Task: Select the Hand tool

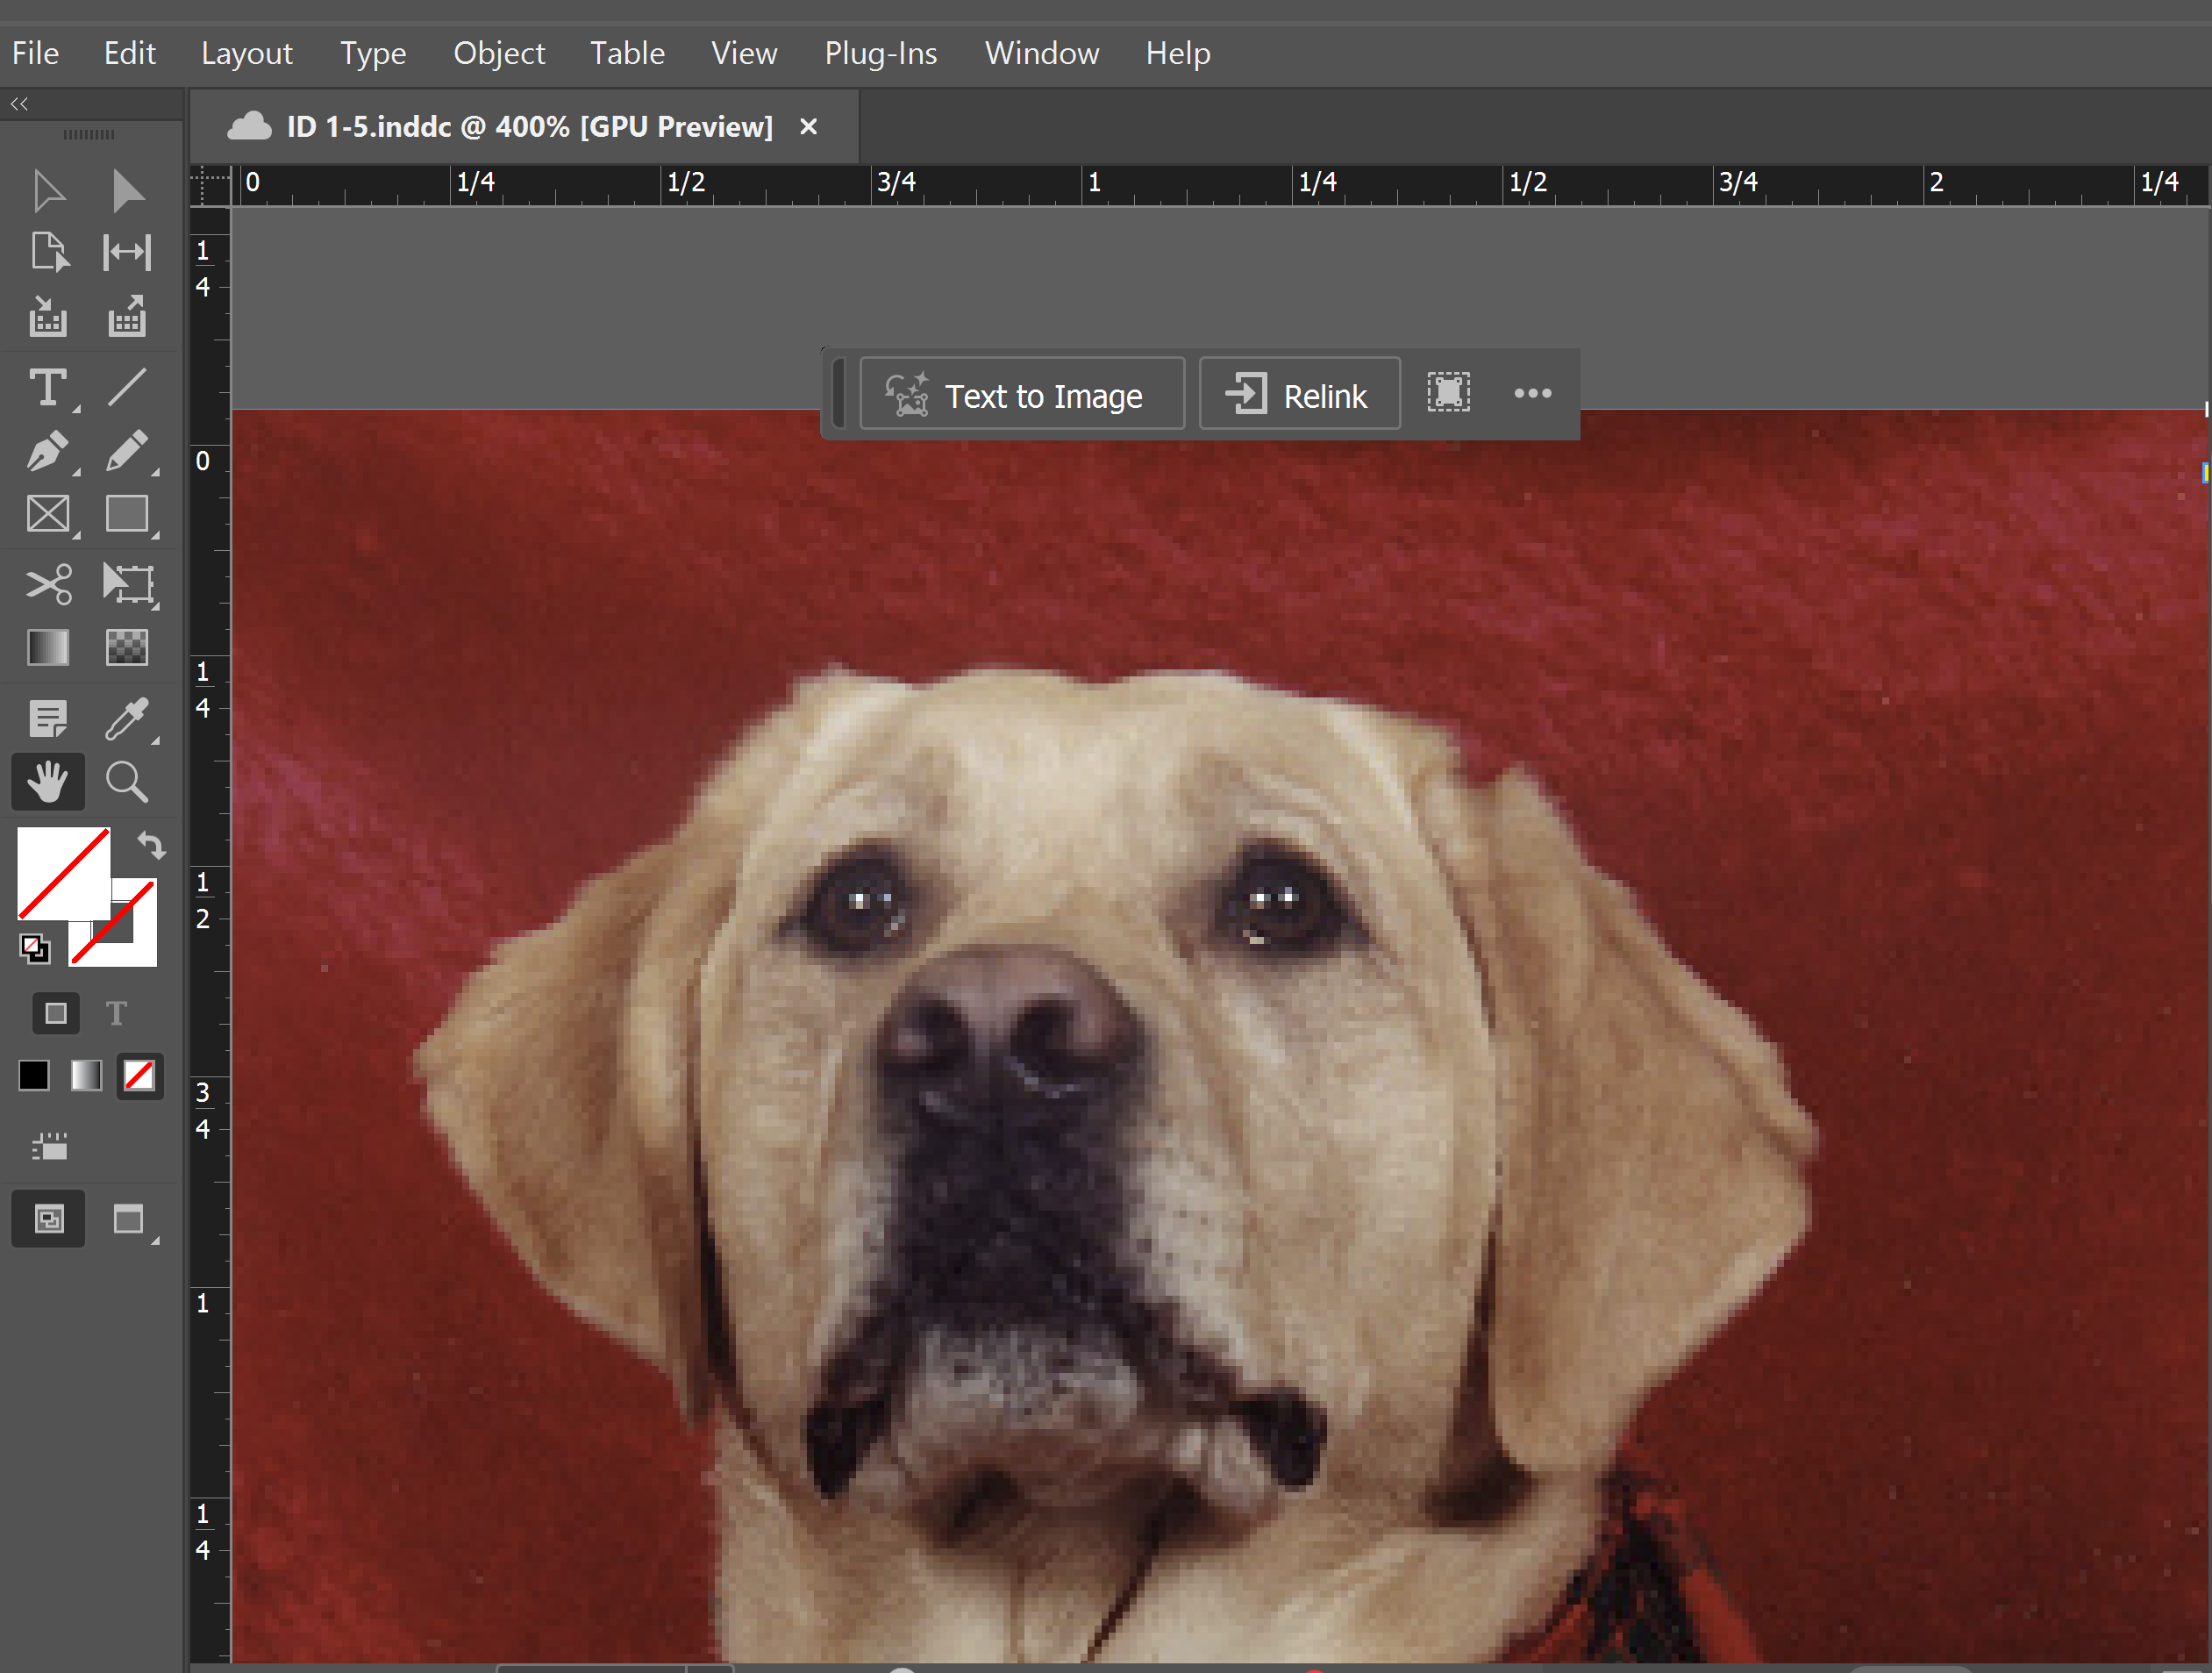Action: coord(48,782)
